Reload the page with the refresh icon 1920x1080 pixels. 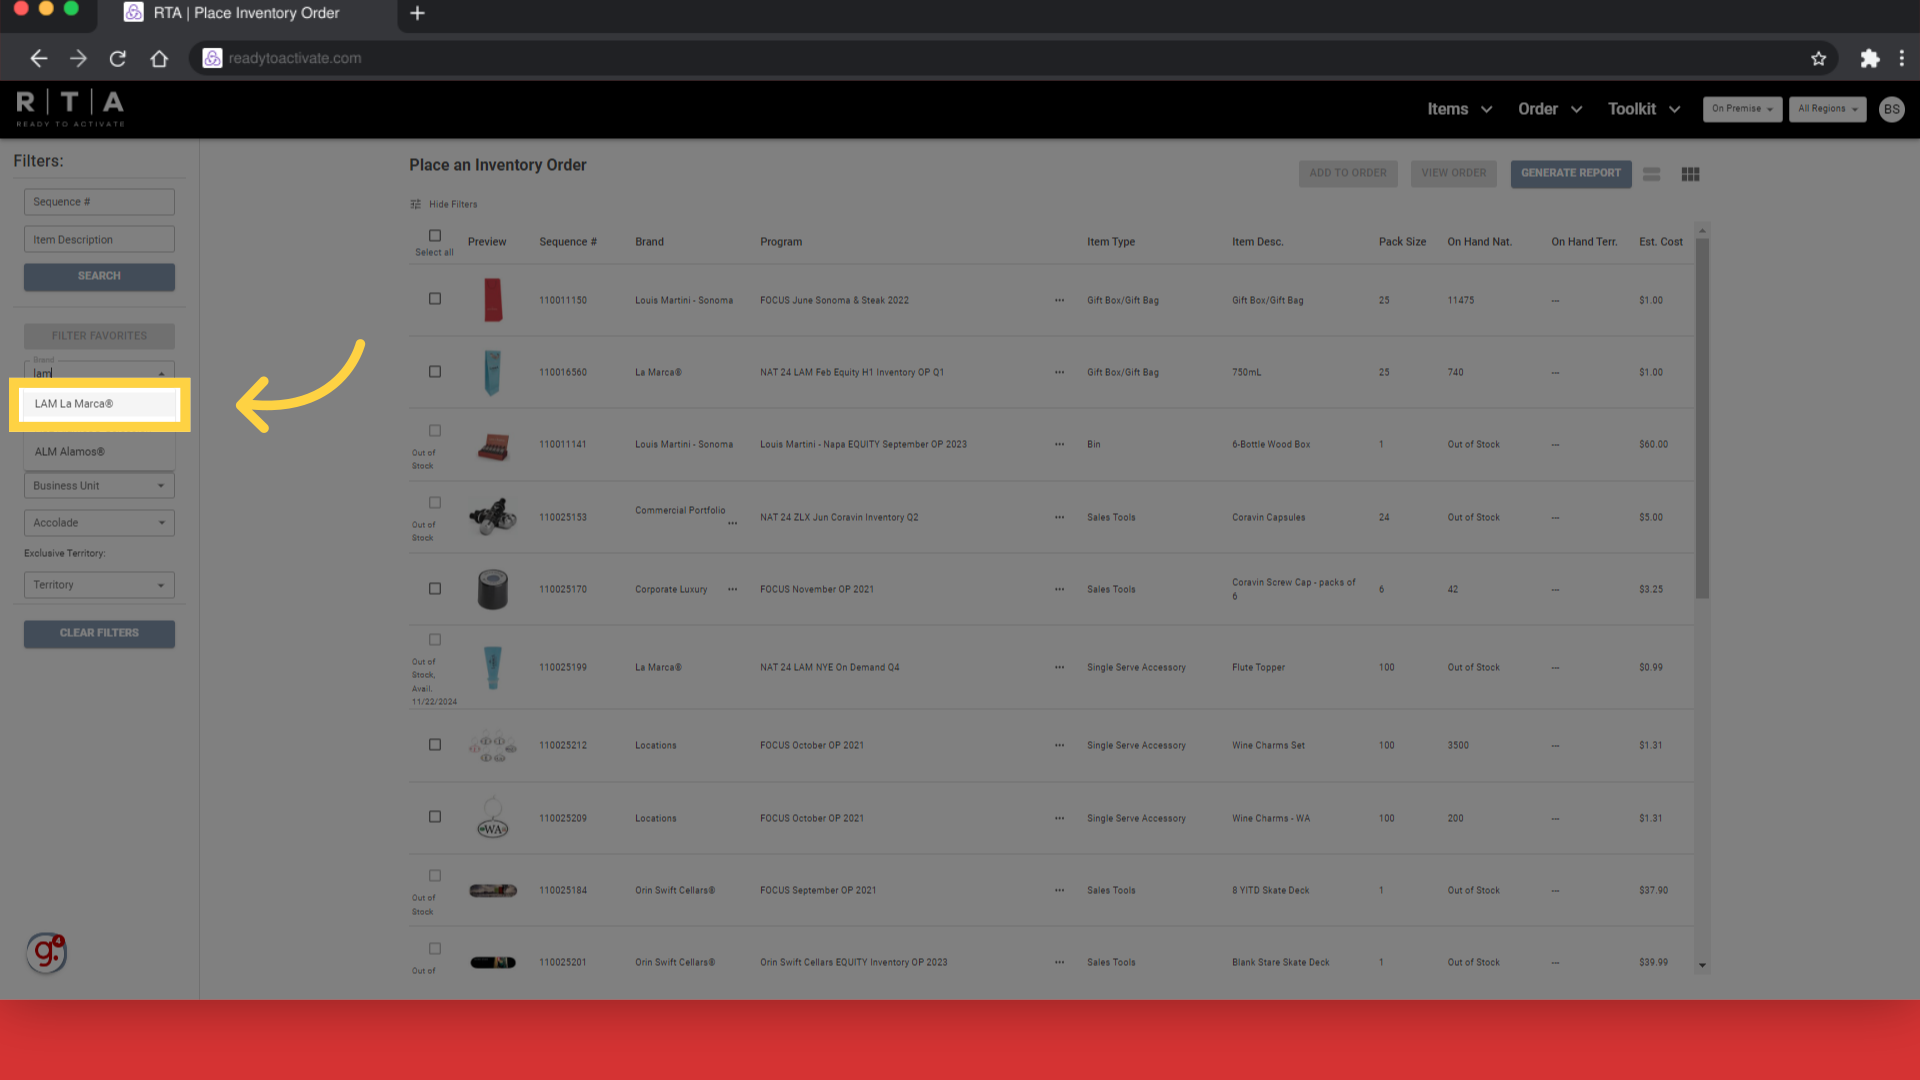pos(118,58)
